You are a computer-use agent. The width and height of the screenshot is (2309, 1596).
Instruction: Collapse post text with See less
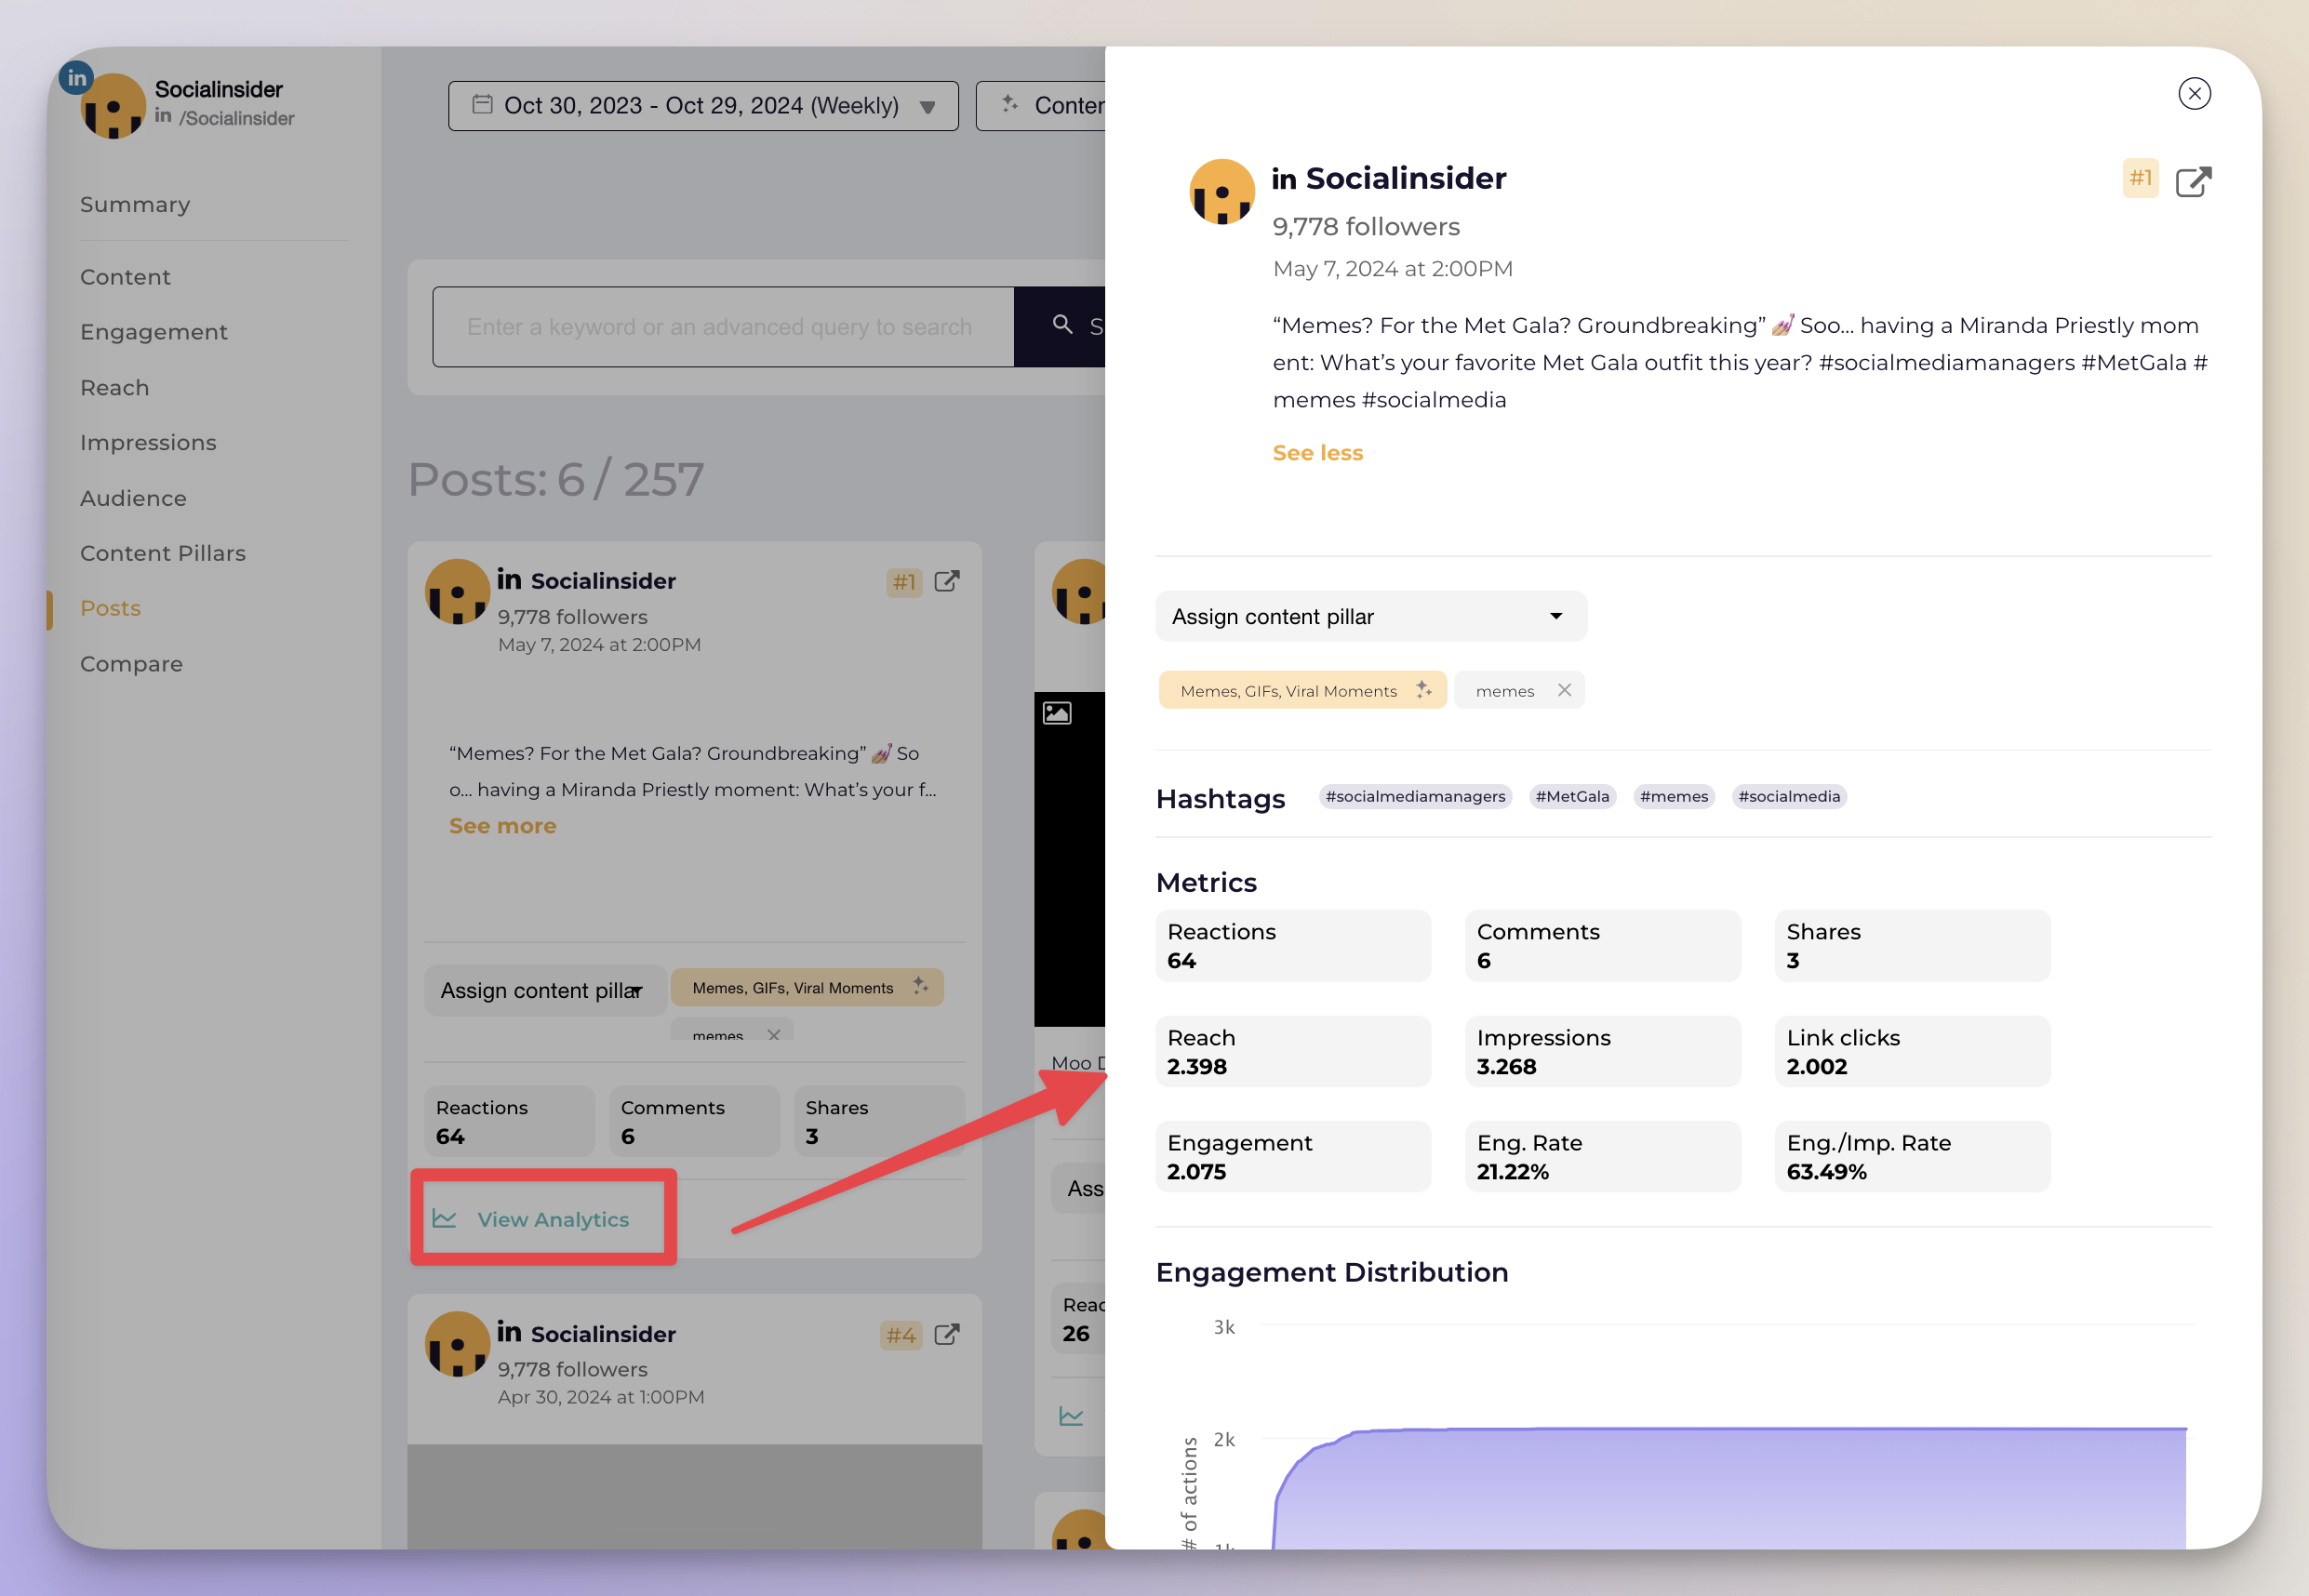tap(1317, 453)
